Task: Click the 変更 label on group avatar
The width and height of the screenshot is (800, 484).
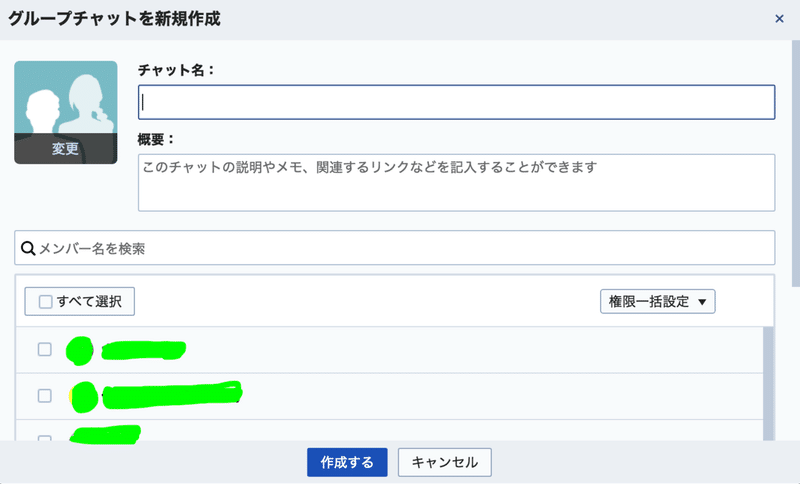Action: point(65,148)
